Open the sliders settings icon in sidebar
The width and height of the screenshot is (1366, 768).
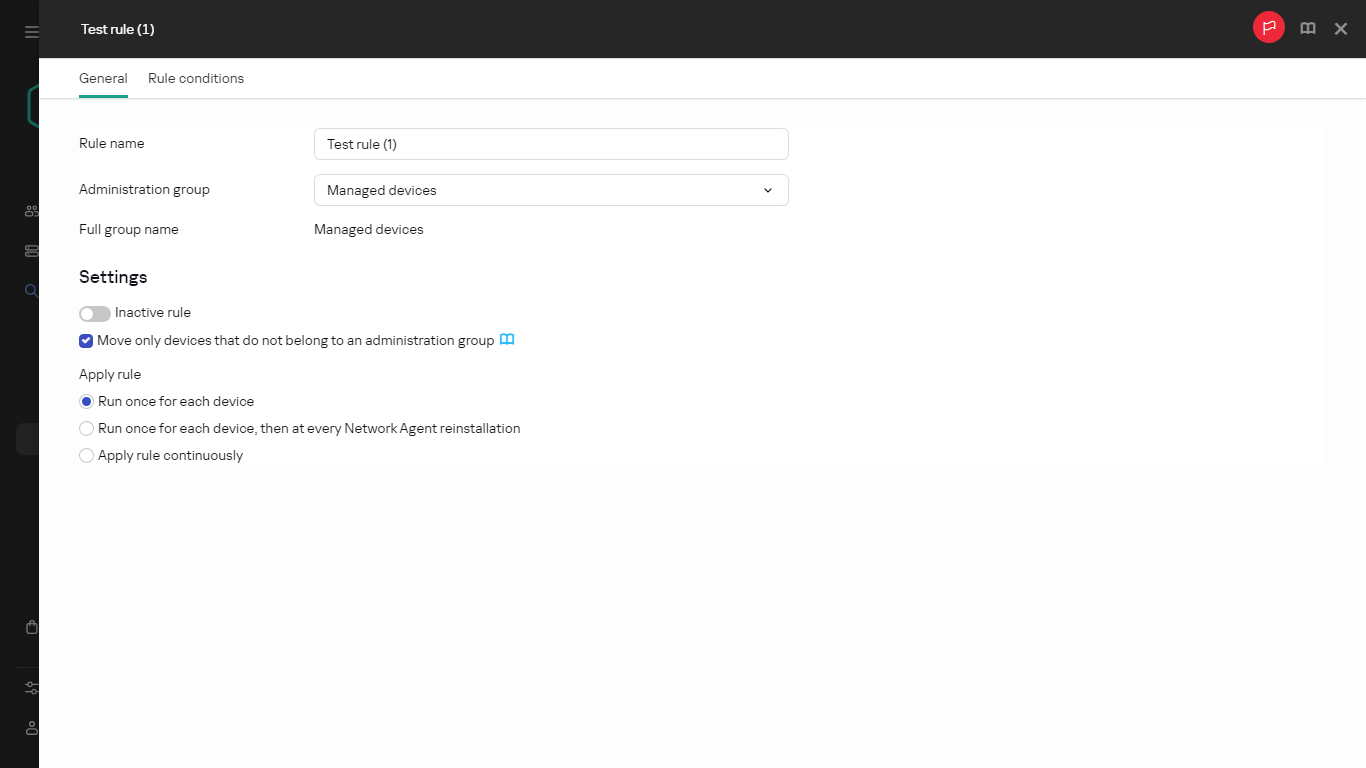(32, 688)
